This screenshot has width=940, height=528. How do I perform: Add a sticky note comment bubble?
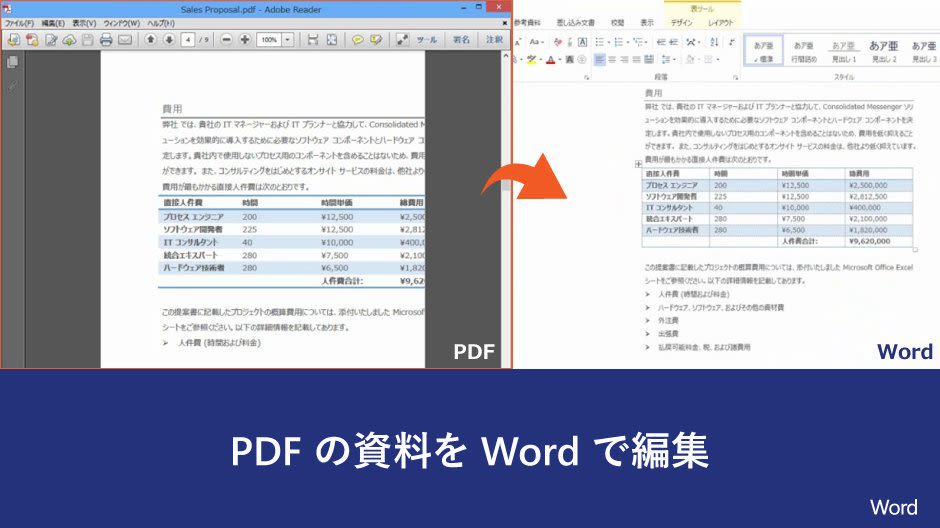click(358, 40)
